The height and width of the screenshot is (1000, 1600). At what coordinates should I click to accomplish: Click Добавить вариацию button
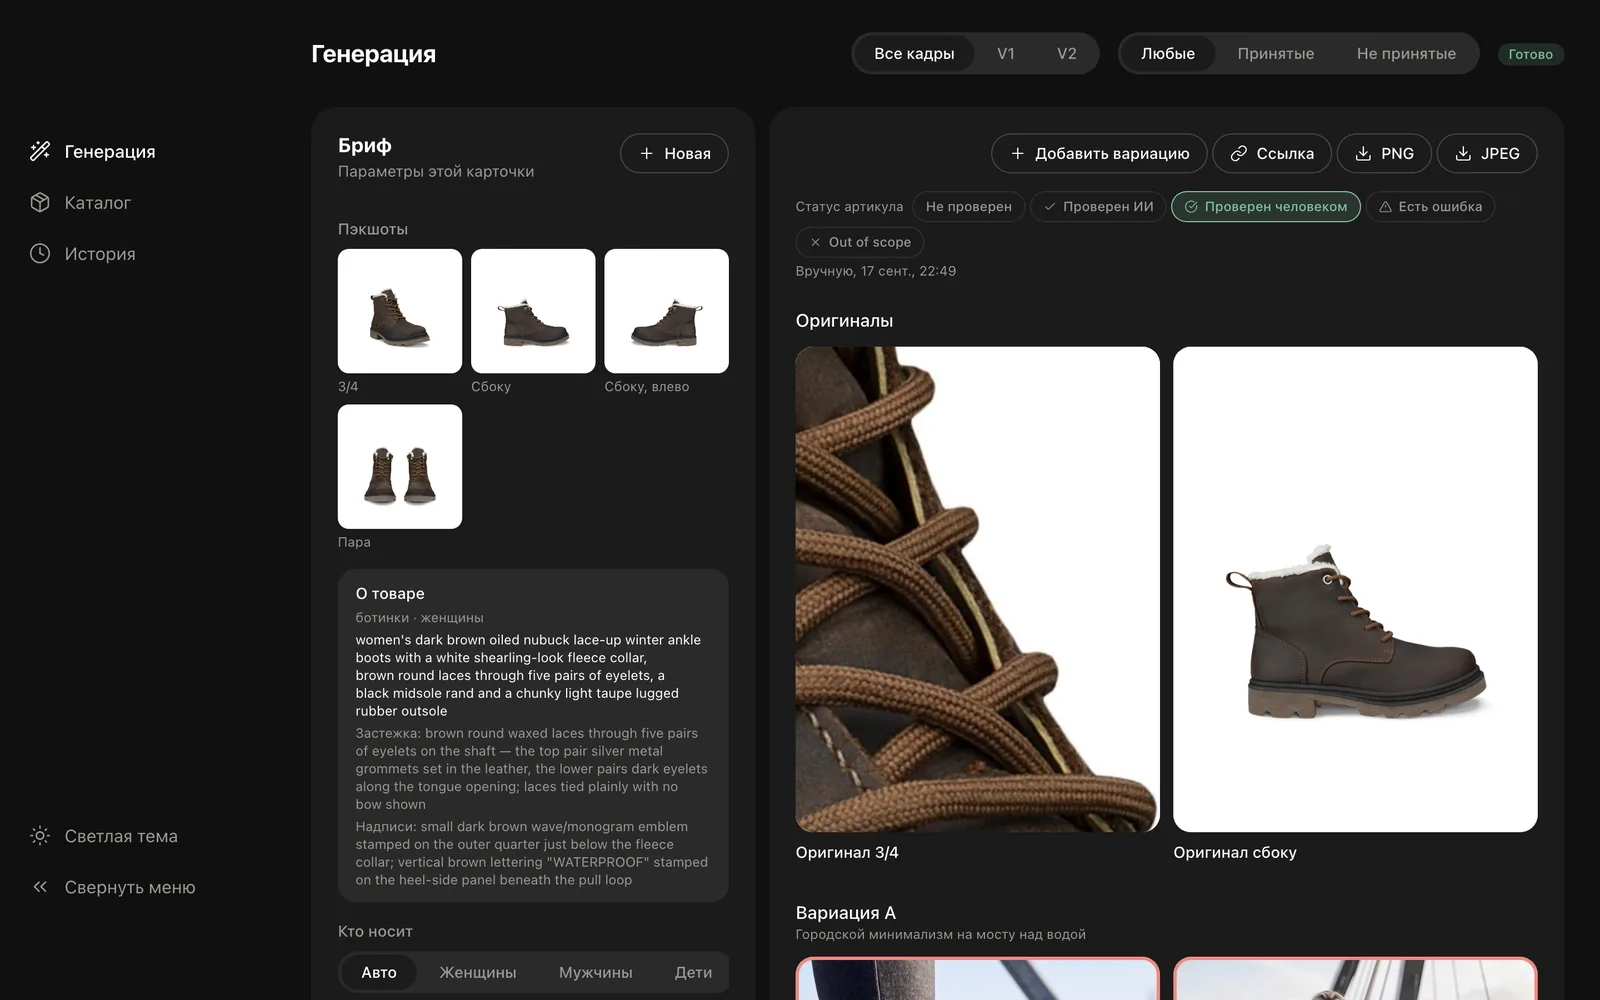click(x=1099, y=153)
